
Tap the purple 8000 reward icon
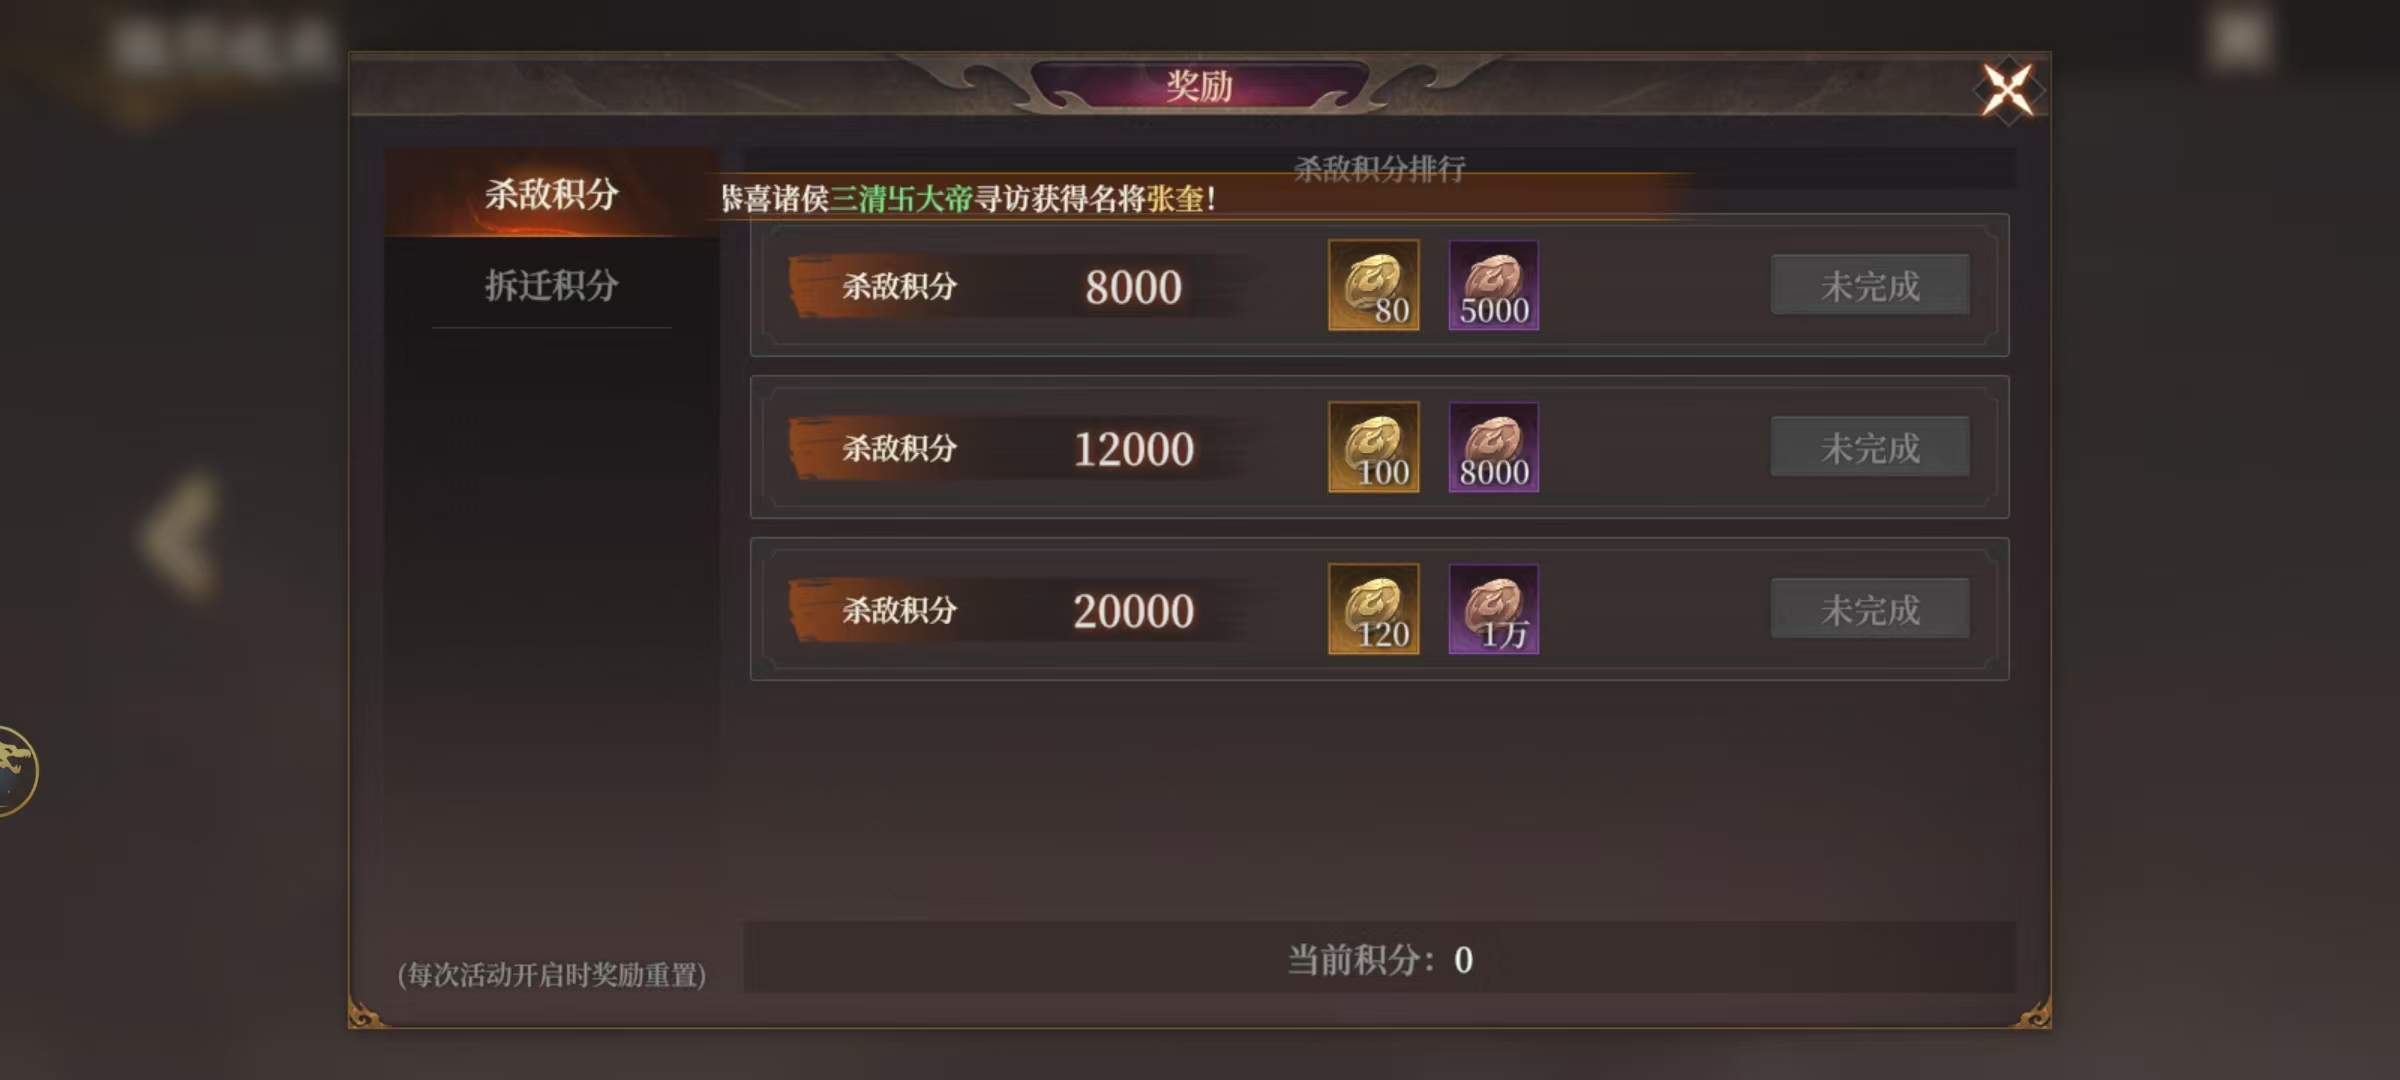coord(1493,447)
